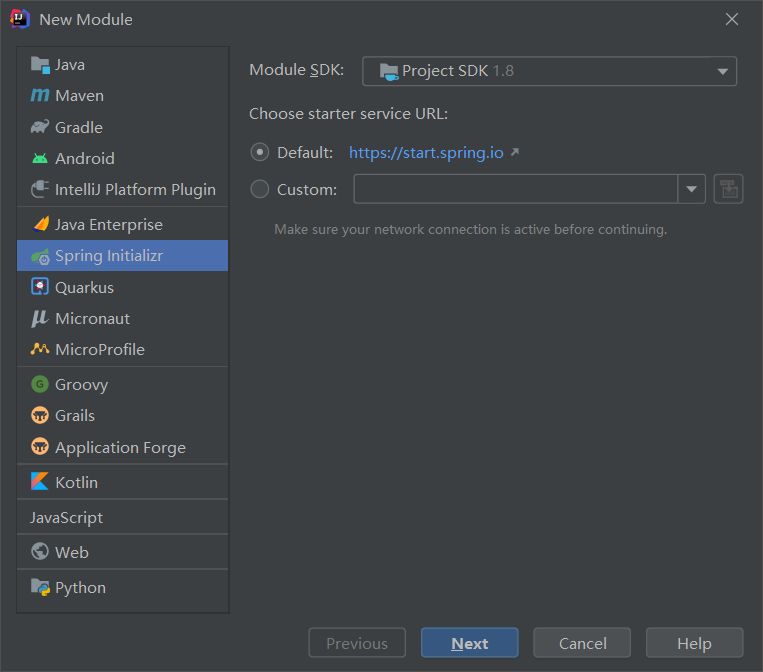Select Quarkus in the list
The height and width of the screenshot is (672, 763).
click(x=123, y=287)
